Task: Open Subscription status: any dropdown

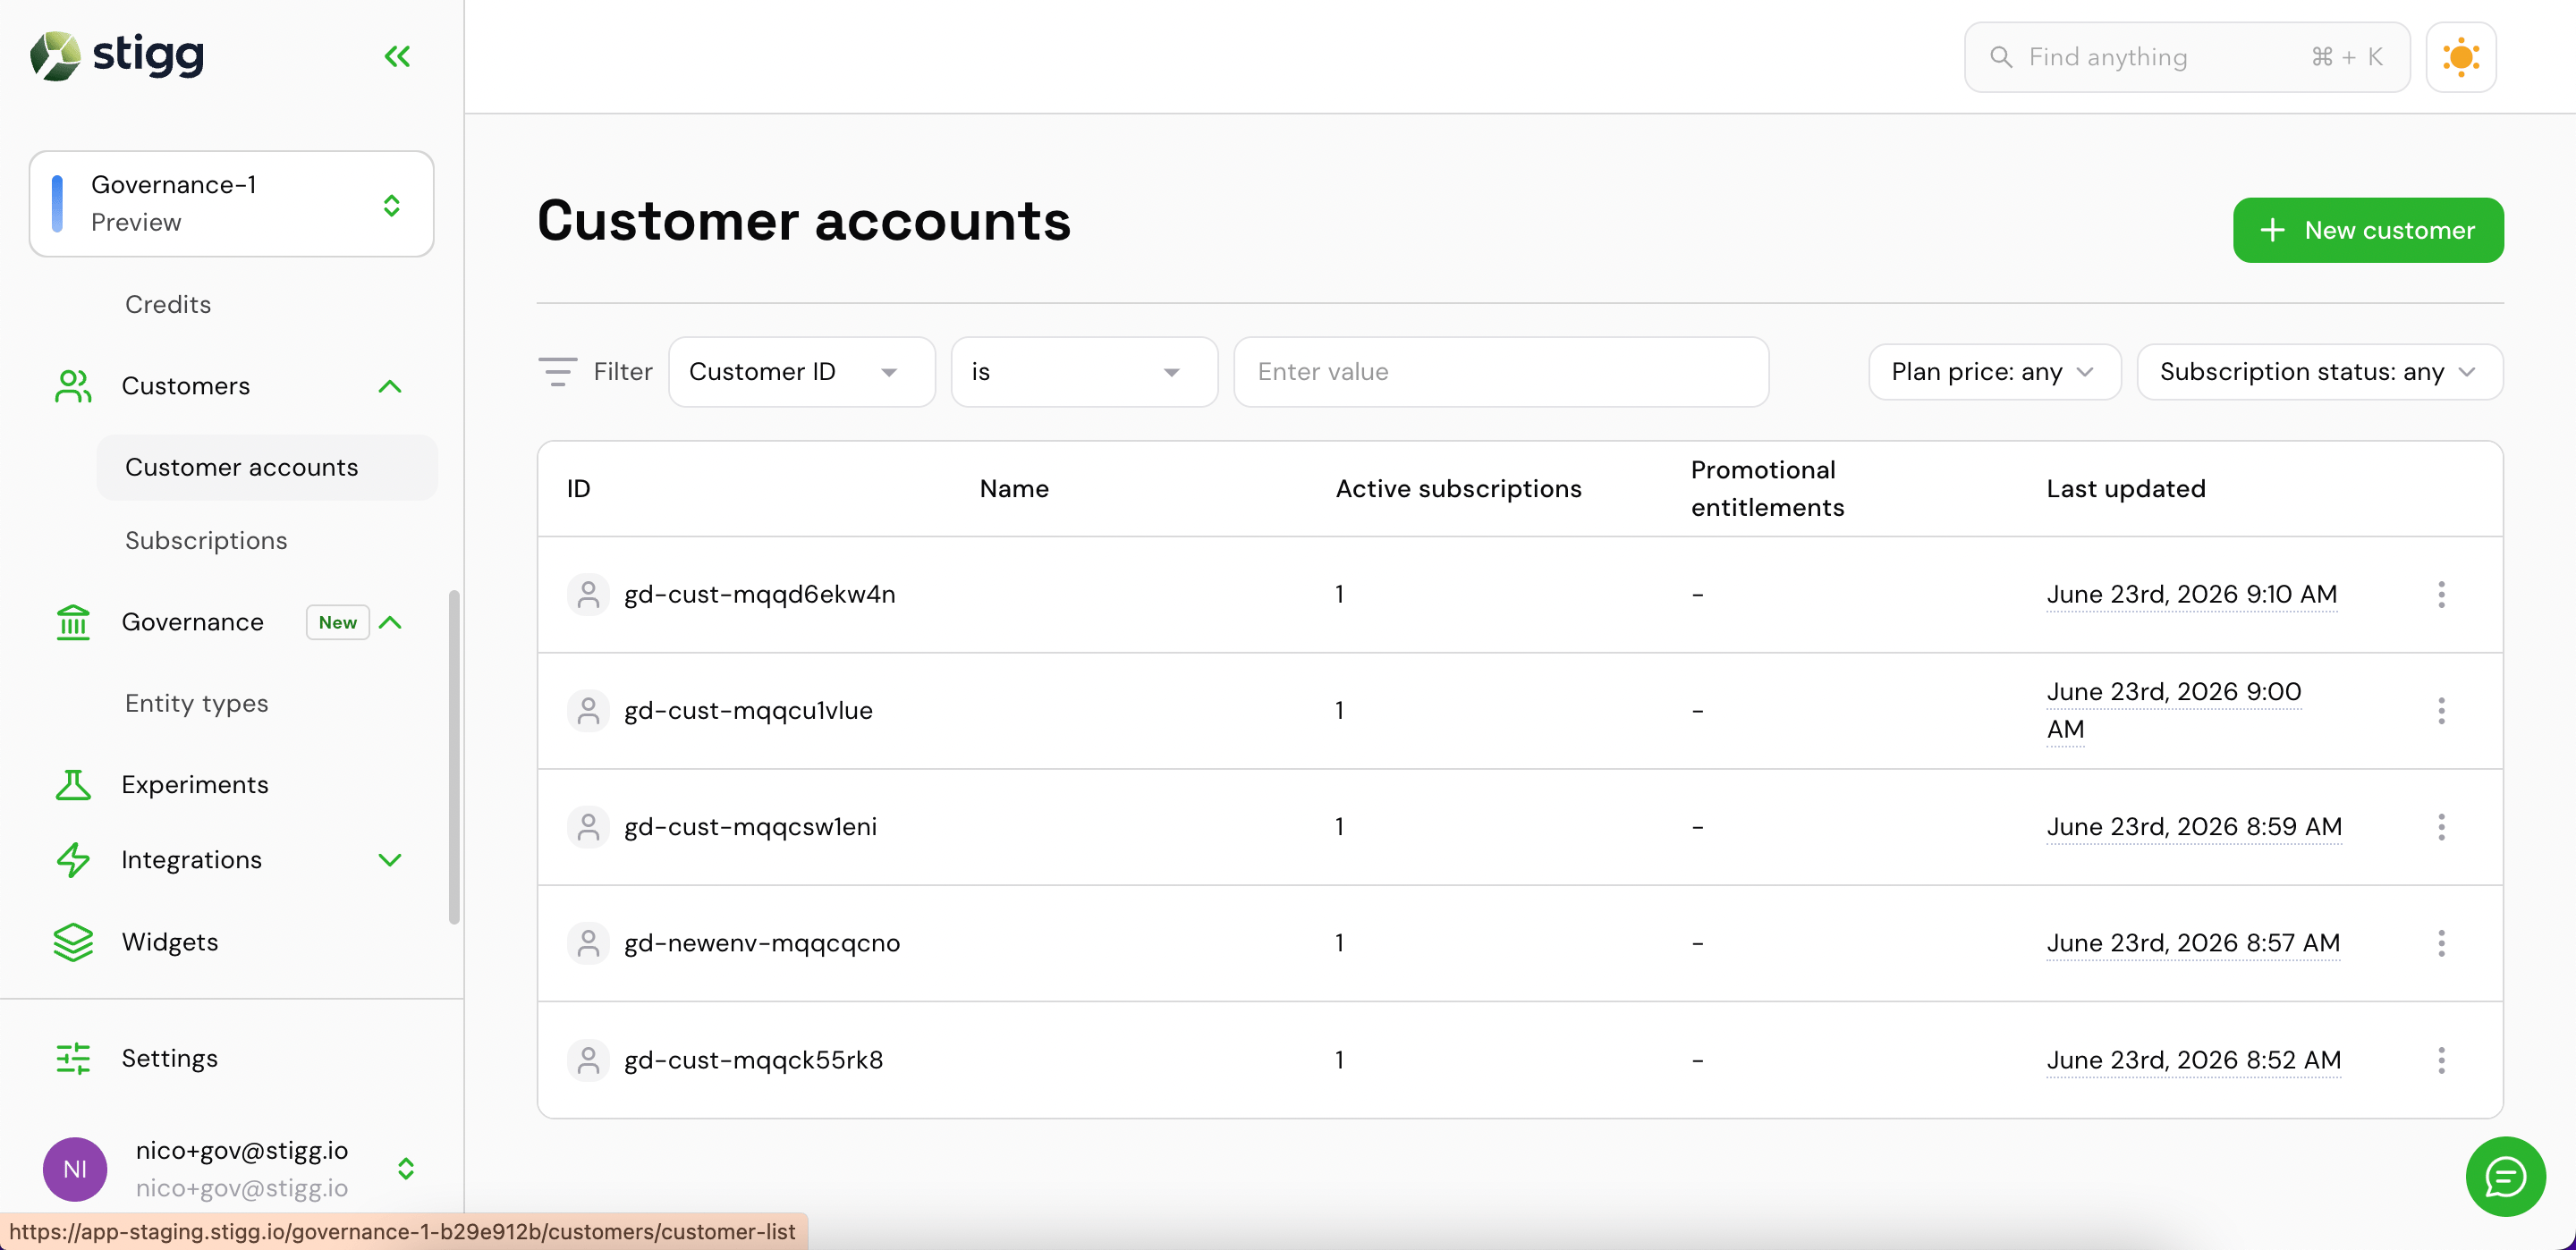Action: [2320, 372]
